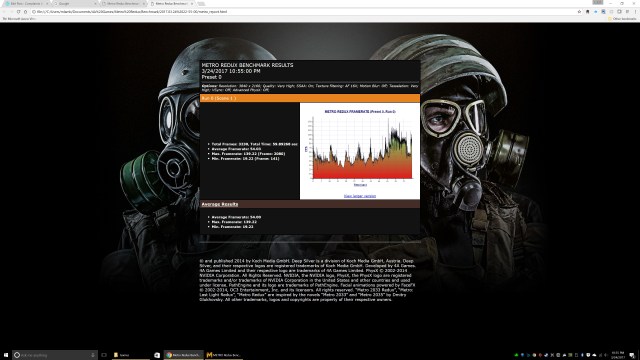Click the METRO REDUX BENCHMARK RESULTS title
Screen dimensions: 640x360
[x=247, y=65]
